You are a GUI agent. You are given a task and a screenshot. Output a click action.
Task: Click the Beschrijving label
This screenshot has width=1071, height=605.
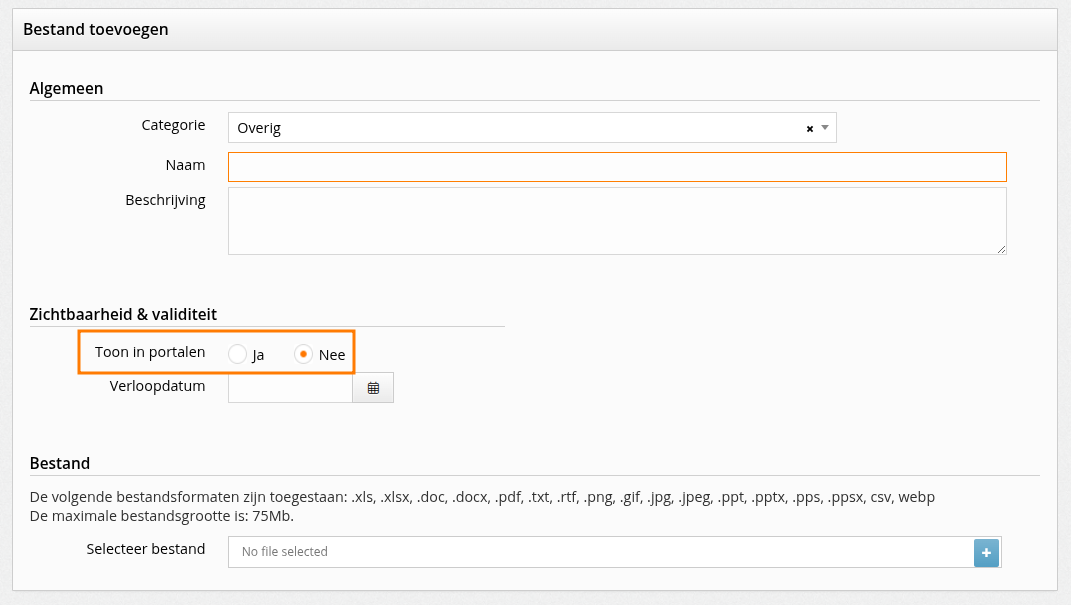point(165,201)
